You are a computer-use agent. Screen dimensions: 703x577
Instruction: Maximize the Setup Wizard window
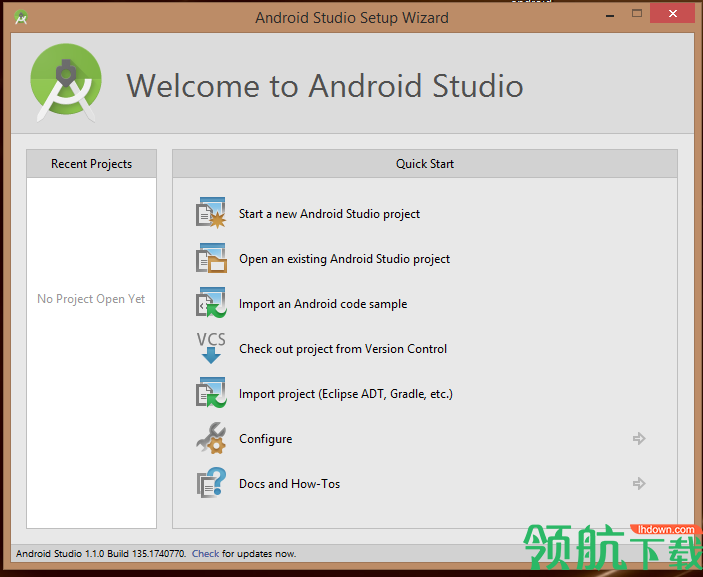click(x=637, y=13)
